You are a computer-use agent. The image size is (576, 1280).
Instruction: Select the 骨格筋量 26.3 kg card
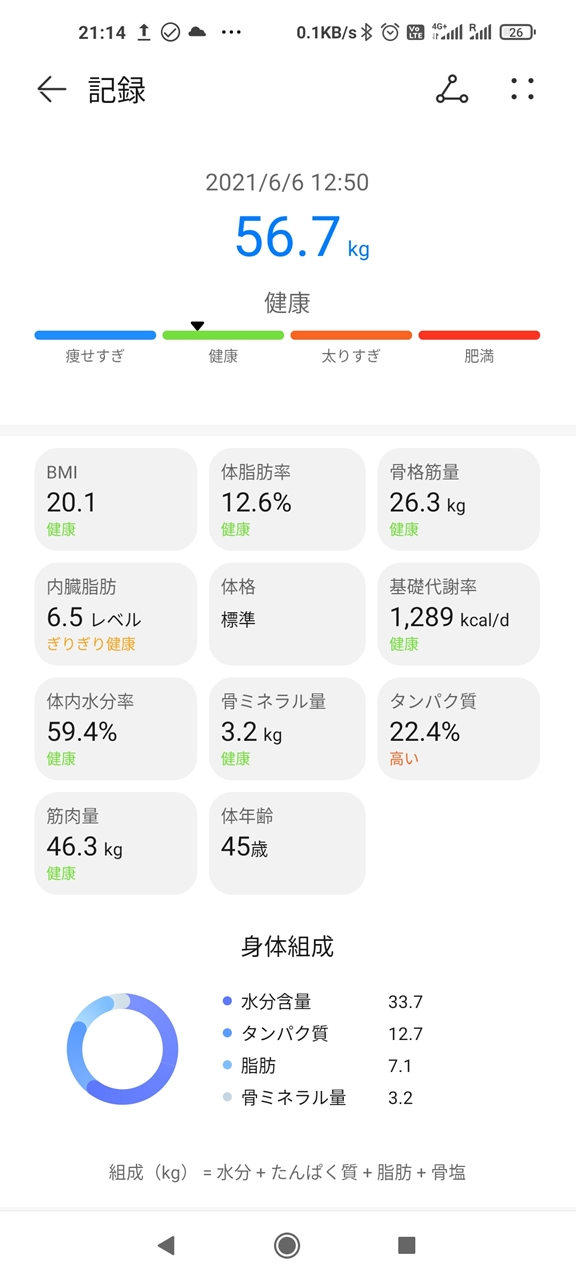[x=459, y=499]
